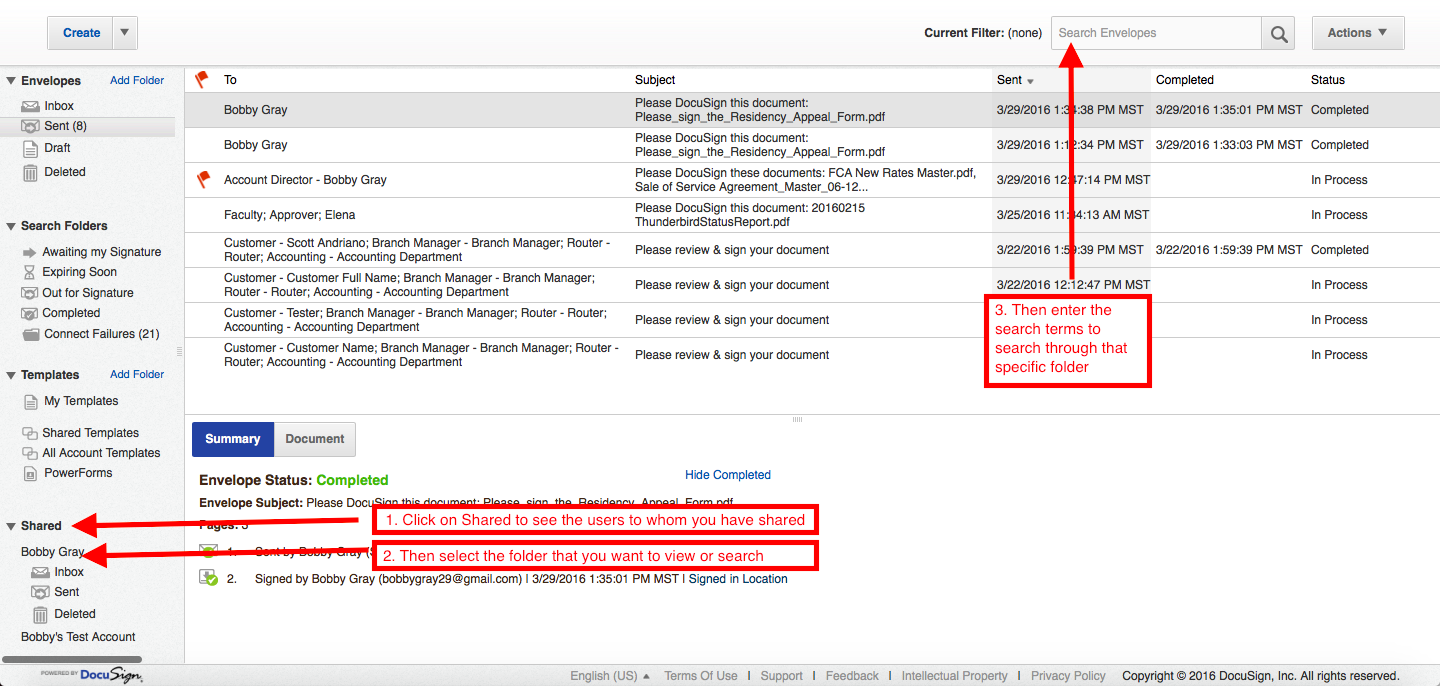This screenshot has width=1440, height=686.
Task: Select the Customer - Tester envelope row
Action: point(812,320)
